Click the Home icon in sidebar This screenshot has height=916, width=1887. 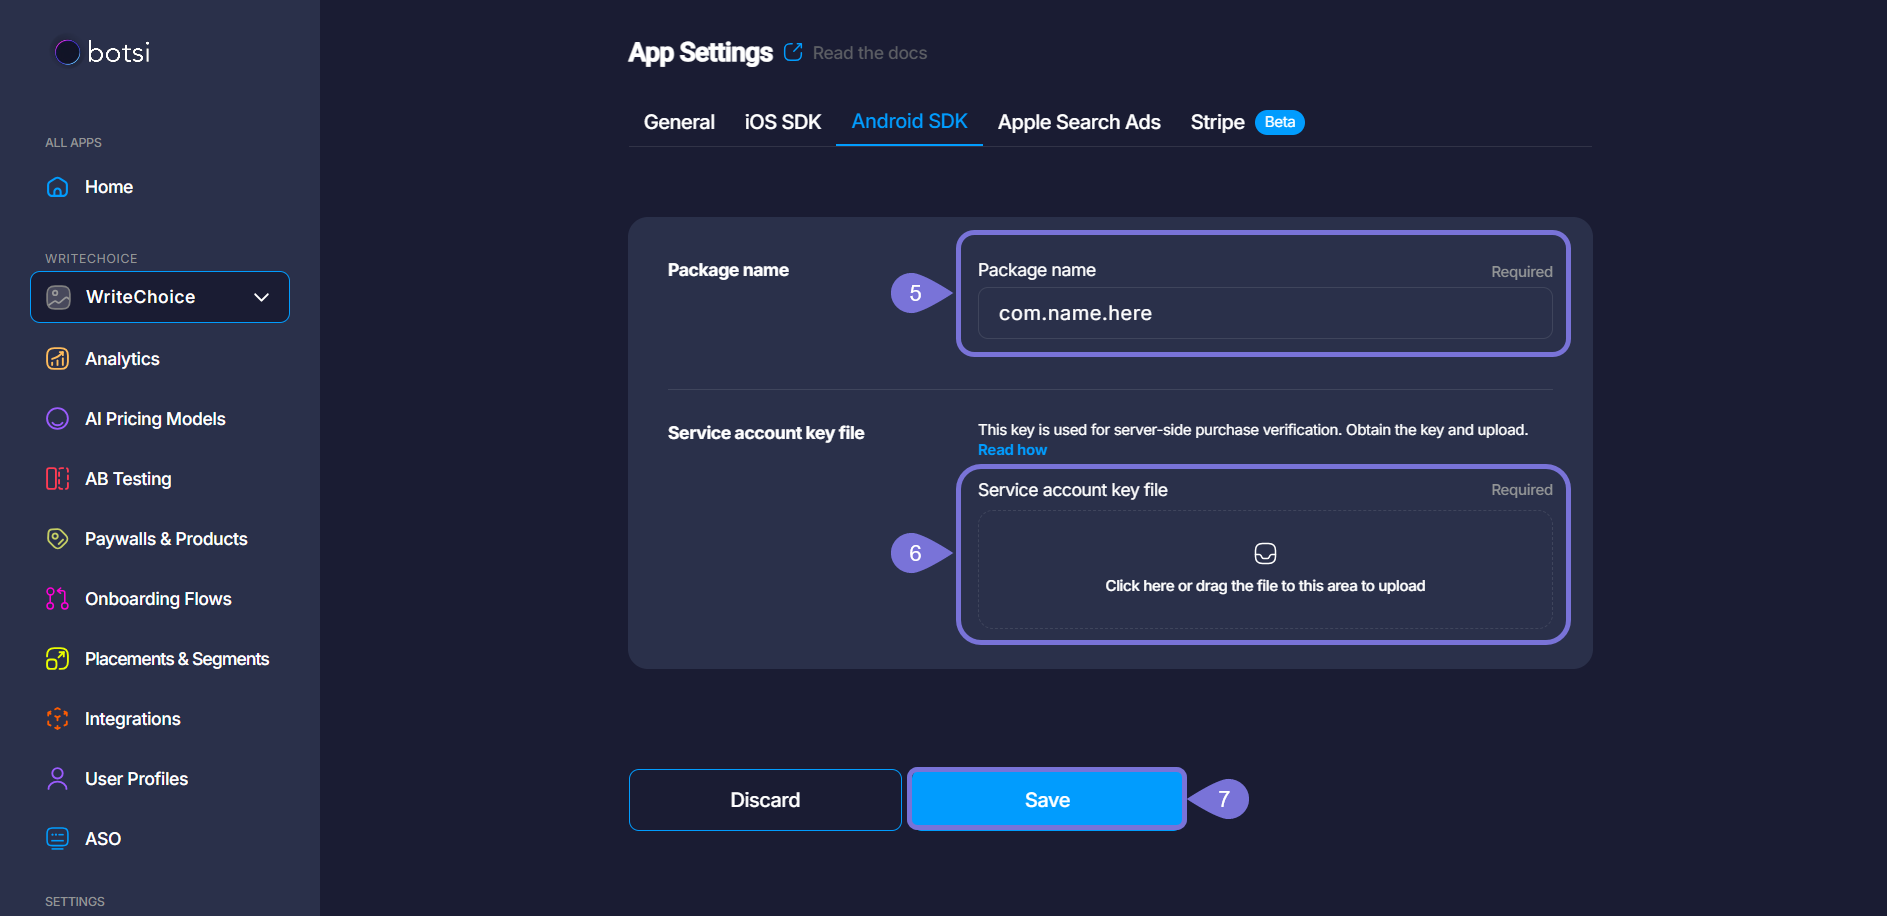point(58,187)
